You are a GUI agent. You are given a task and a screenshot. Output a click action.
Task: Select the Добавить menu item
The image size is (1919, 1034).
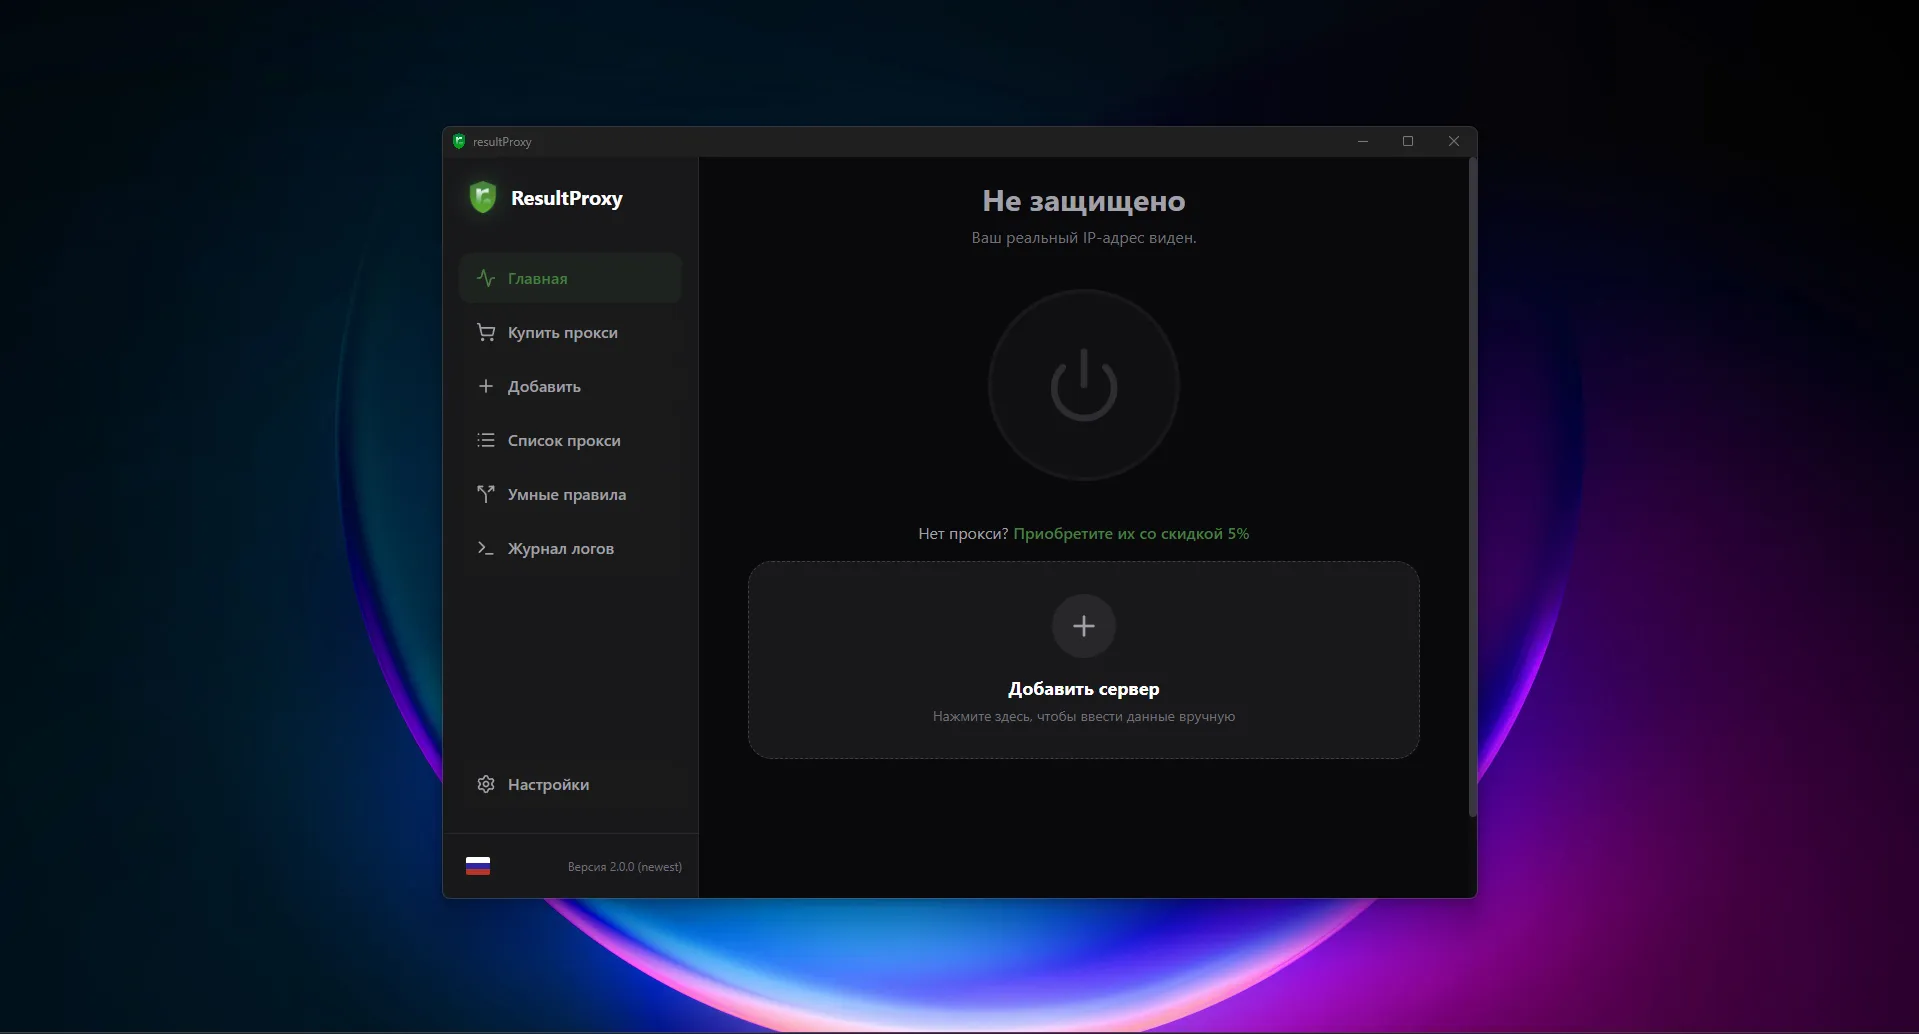(570, 386)
